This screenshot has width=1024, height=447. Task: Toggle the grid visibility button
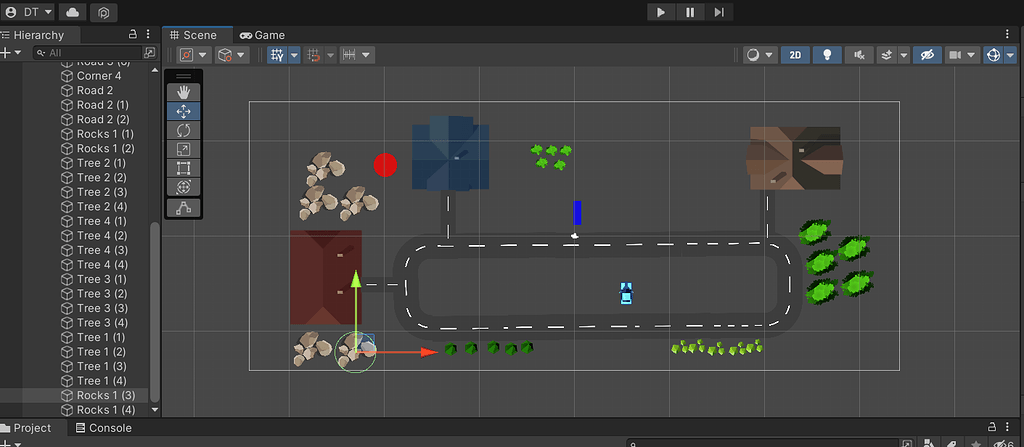click(x=277, y=56)
